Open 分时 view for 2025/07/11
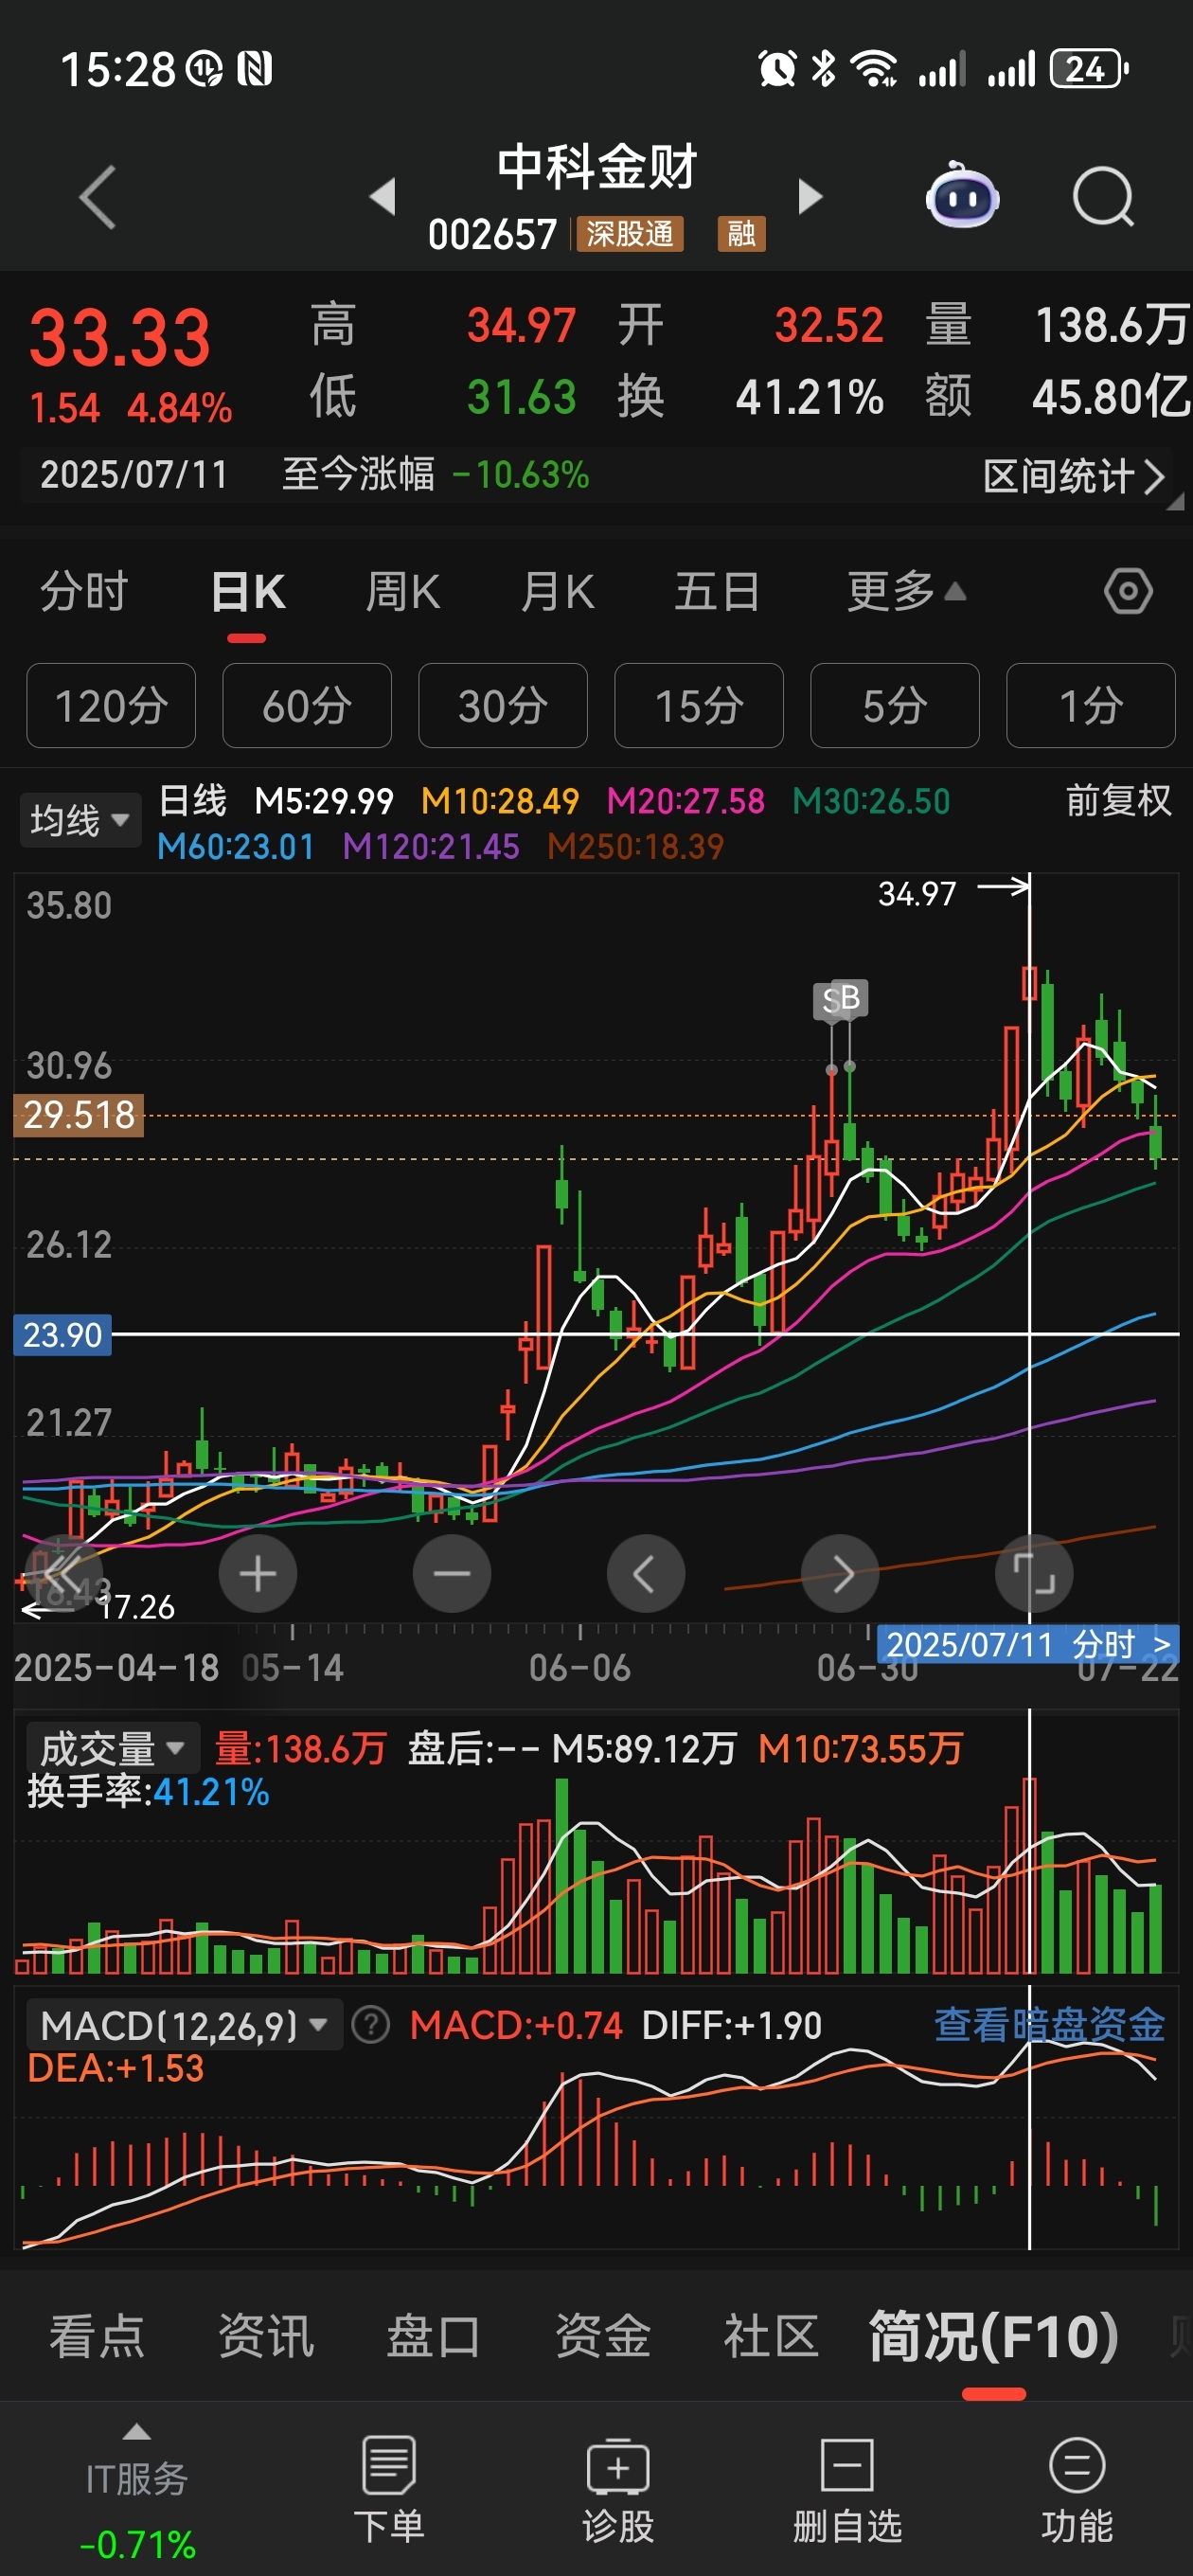The height and width of the screenshot is (2576, 1193). [x=1028, y=1645]
